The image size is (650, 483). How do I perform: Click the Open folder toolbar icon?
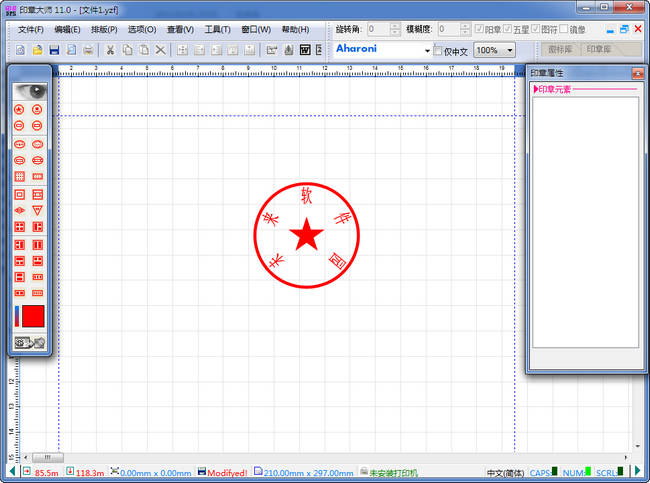pyautogui.click(x=37, y=50)
